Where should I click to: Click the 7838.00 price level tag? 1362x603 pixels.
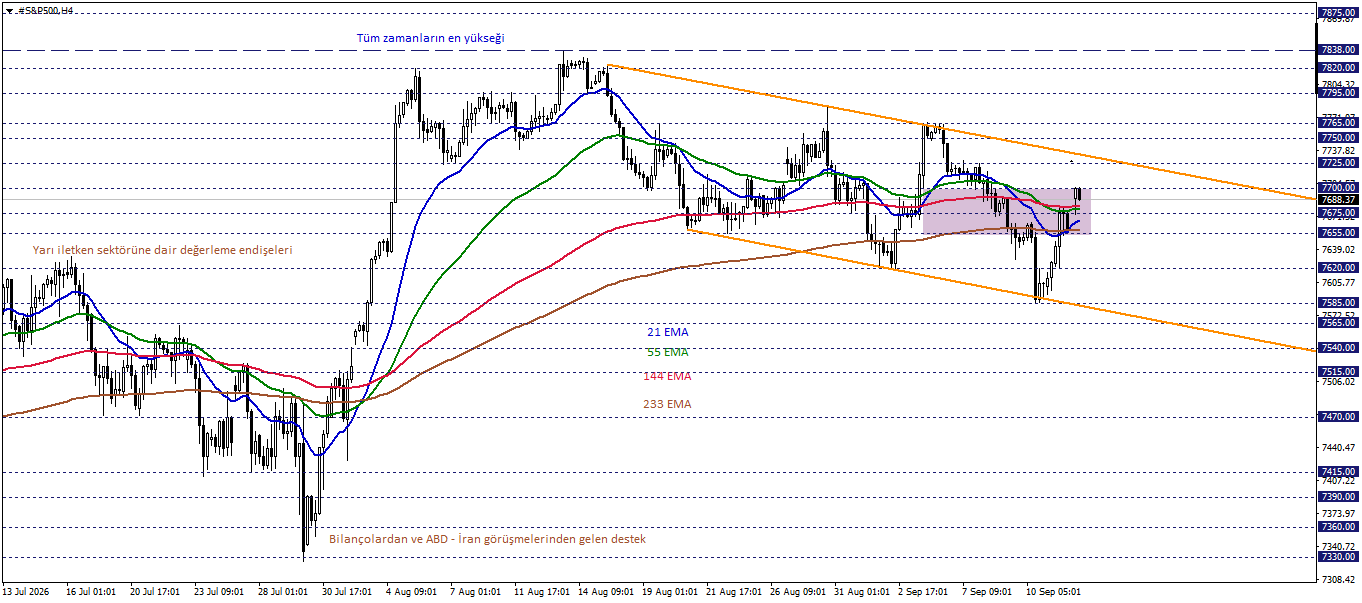click(x=1338, y=50)
